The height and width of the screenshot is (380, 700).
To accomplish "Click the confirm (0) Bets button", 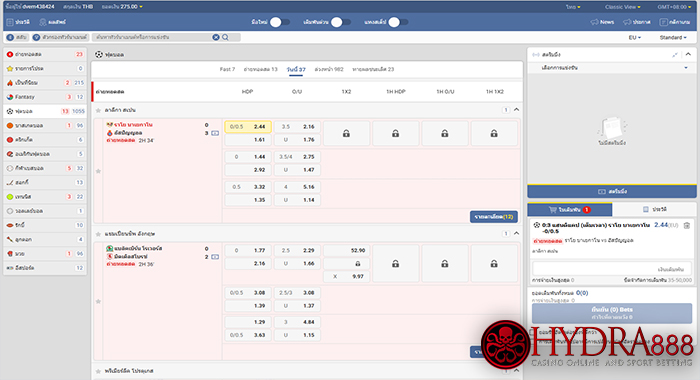I will (612, 313).
